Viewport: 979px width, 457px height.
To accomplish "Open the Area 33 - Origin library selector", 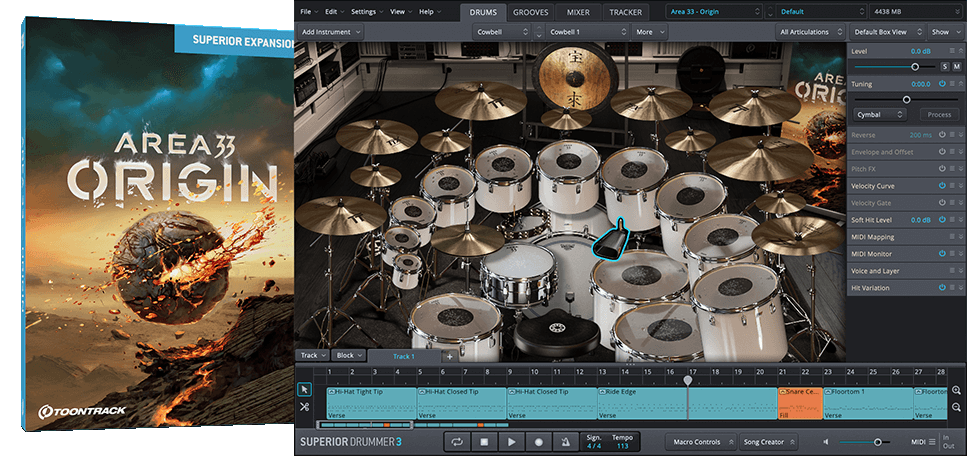I will [x=715, y=11].
